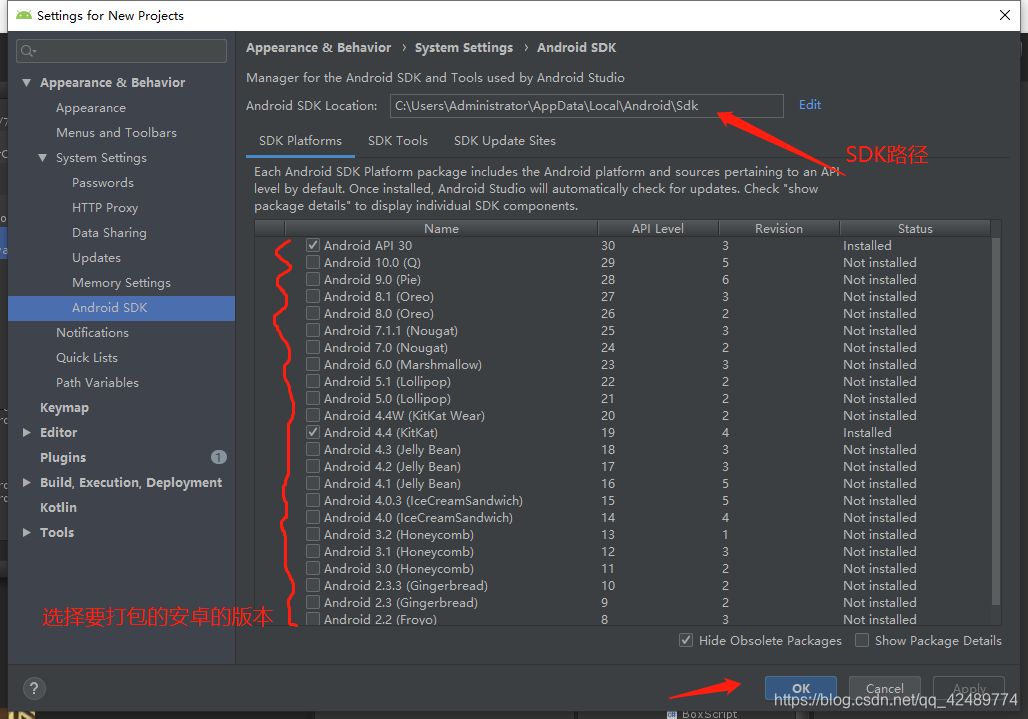1028x719 pixels.
Task: Select the Android 2.3.3 (Gingerbread) row name
Action: pos(406,586)
